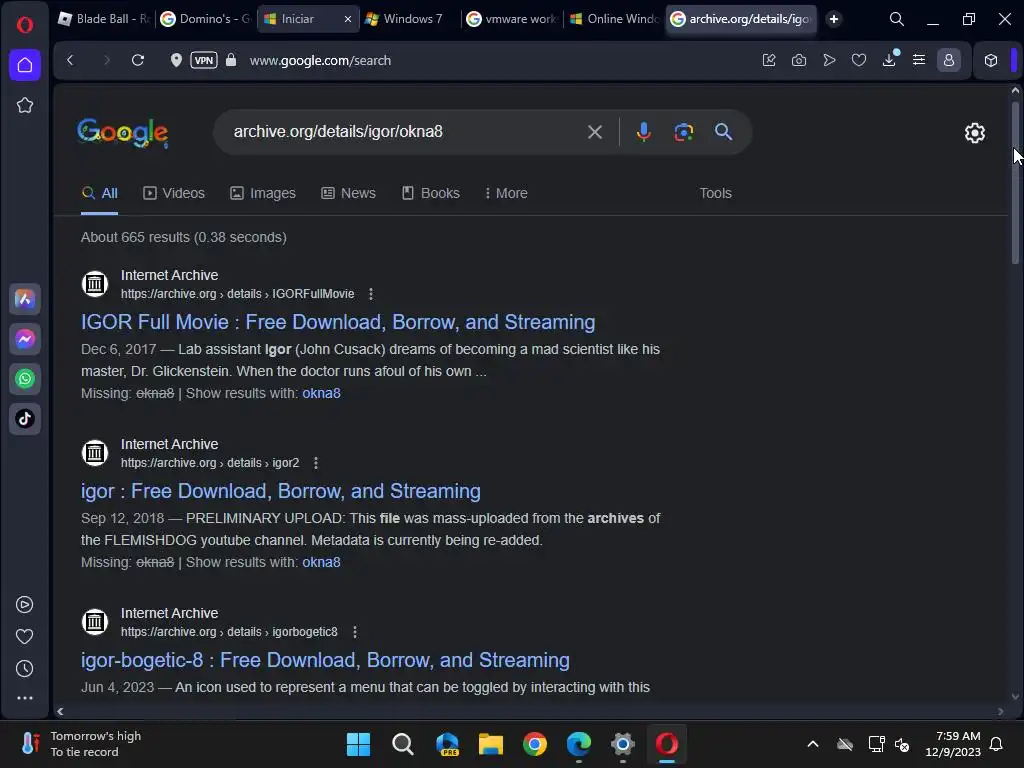
Task: Open Easy Setup sliders icon
Action: (919, 60)
